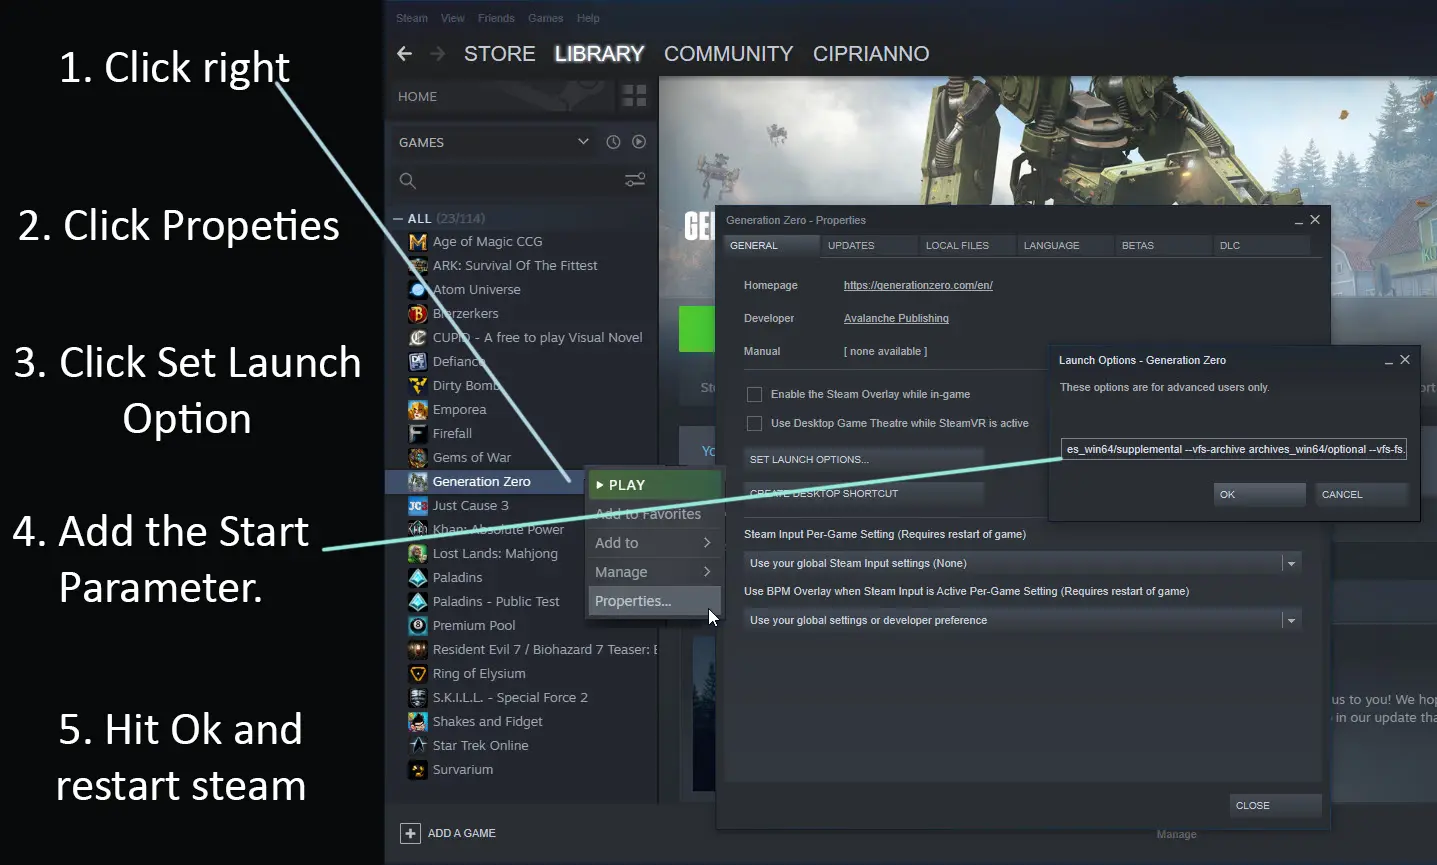This screenshot has height=865, width=1437.
Task: Open recent activity clock icon
Action: pos(613,142)
